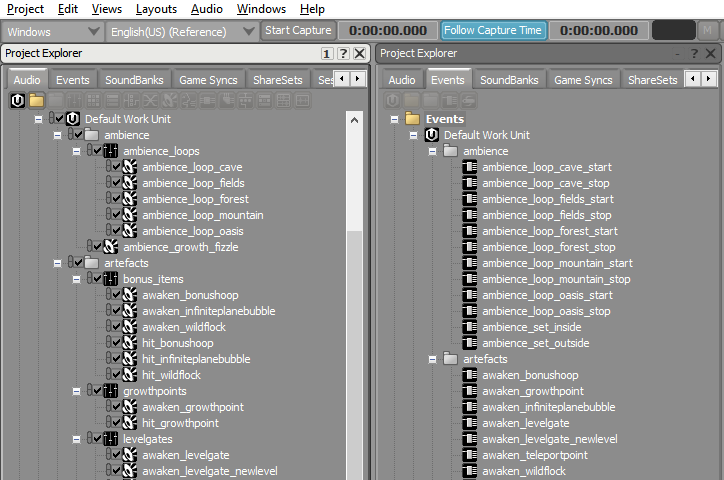
Task: Click the scroll-up arrow of left tree
Action: pos(355,120)
